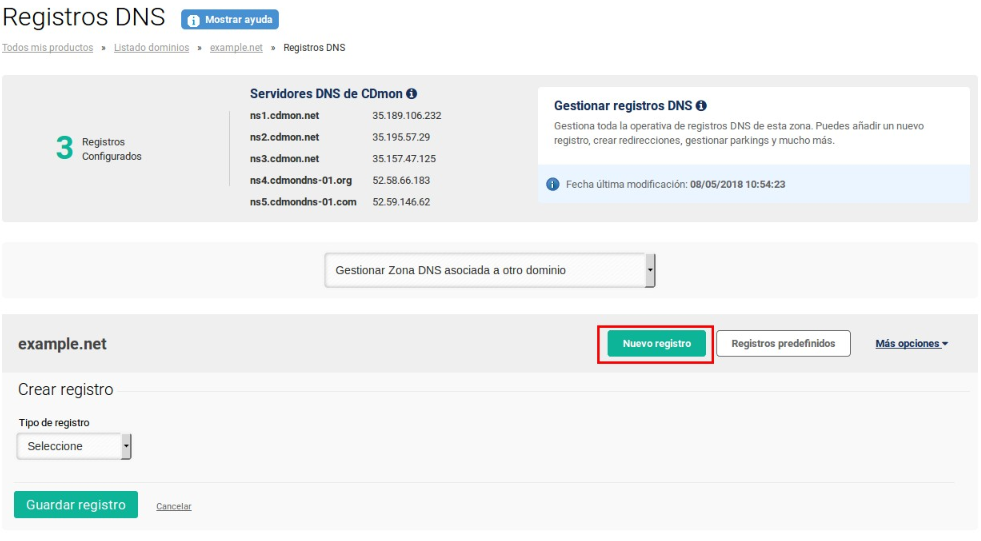Screen dimensions: 981x541
Task: Save with the Guardar registro button
Action: click(76, 505)
